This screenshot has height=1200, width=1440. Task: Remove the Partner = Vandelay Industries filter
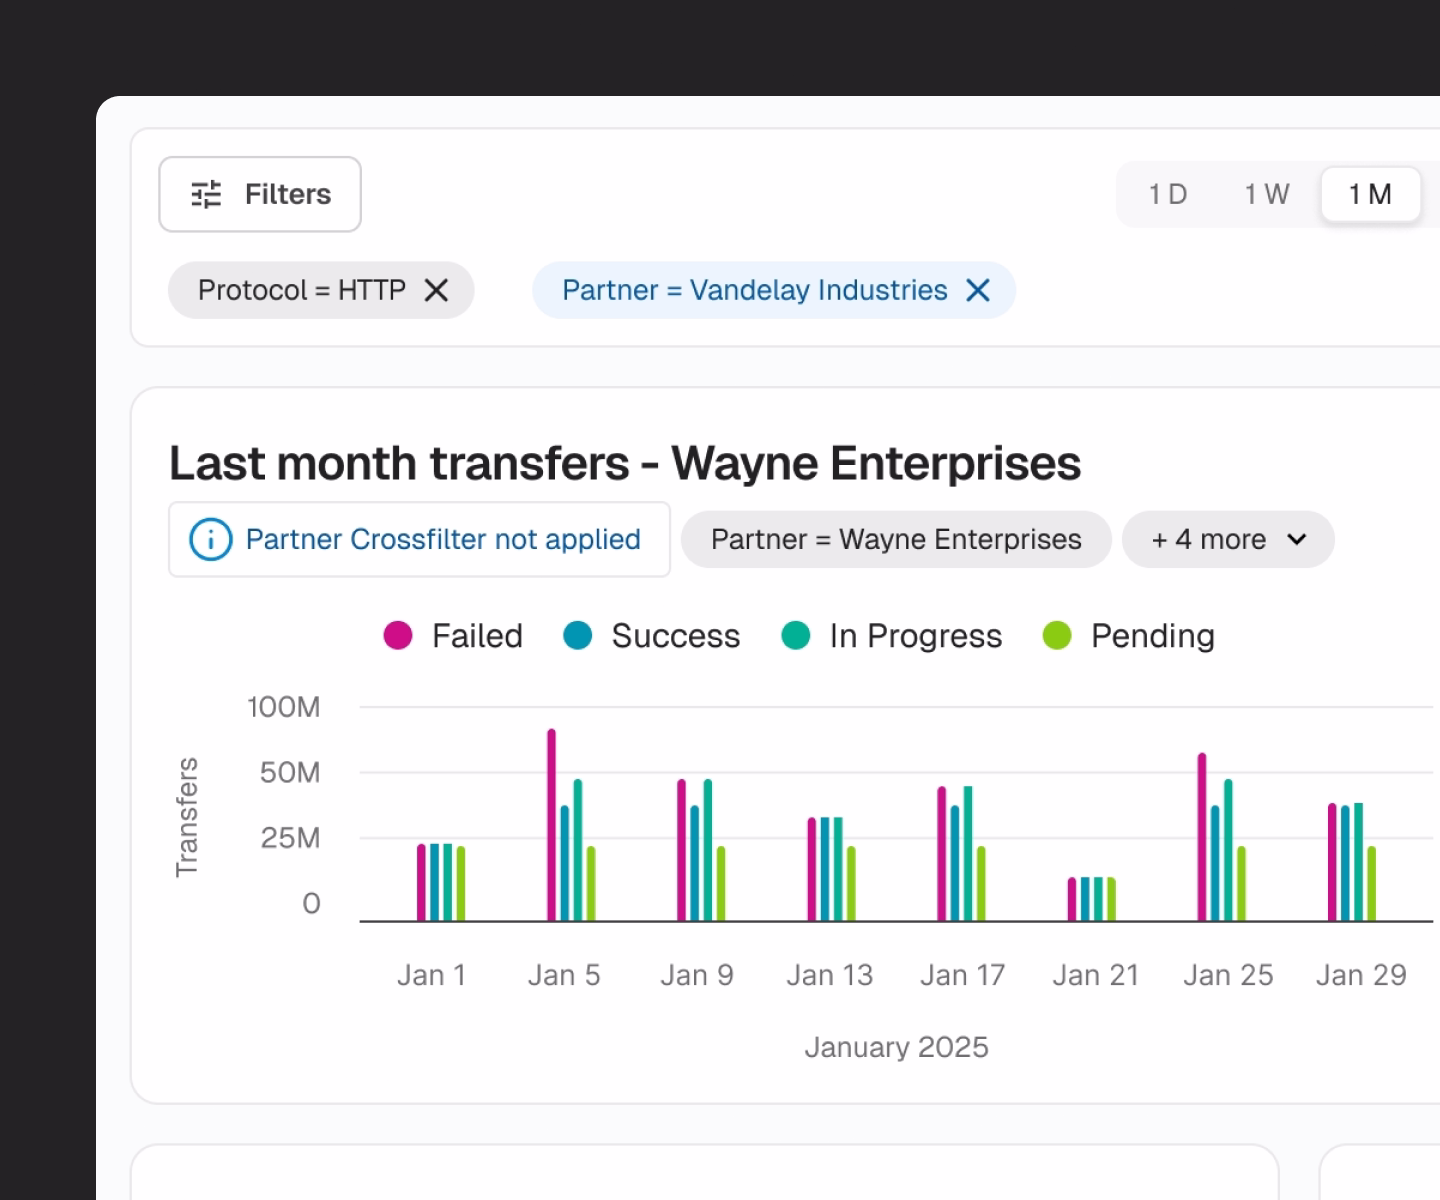coord(979,290)
